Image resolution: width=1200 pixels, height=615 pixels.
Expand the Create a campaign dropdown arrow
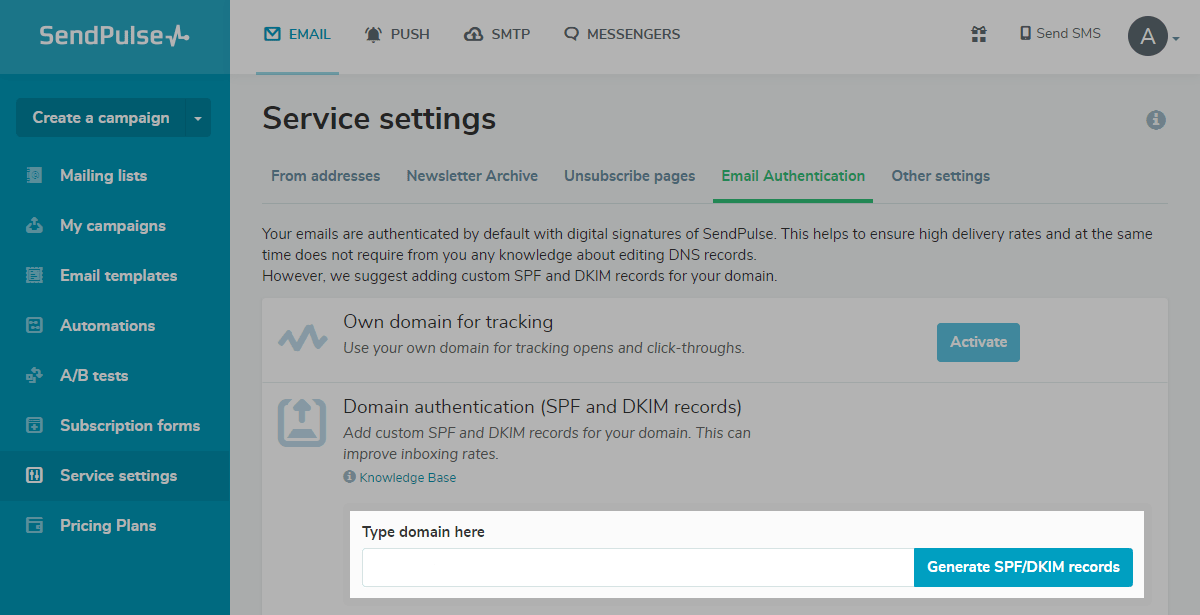pyautogui.click(x=197, y=118)
